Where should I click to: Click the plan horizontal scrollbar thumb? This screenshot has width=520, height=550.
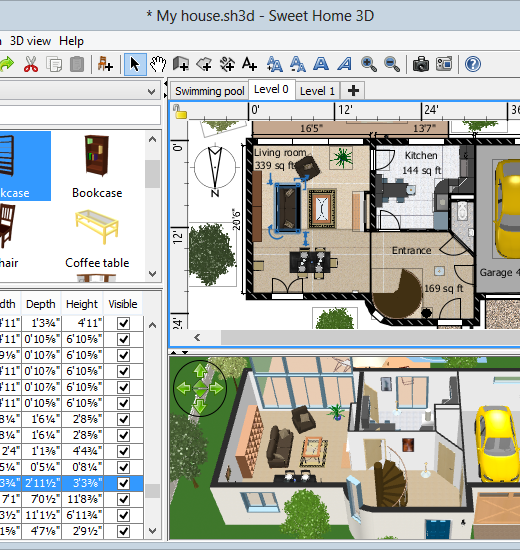coord(370,337)
